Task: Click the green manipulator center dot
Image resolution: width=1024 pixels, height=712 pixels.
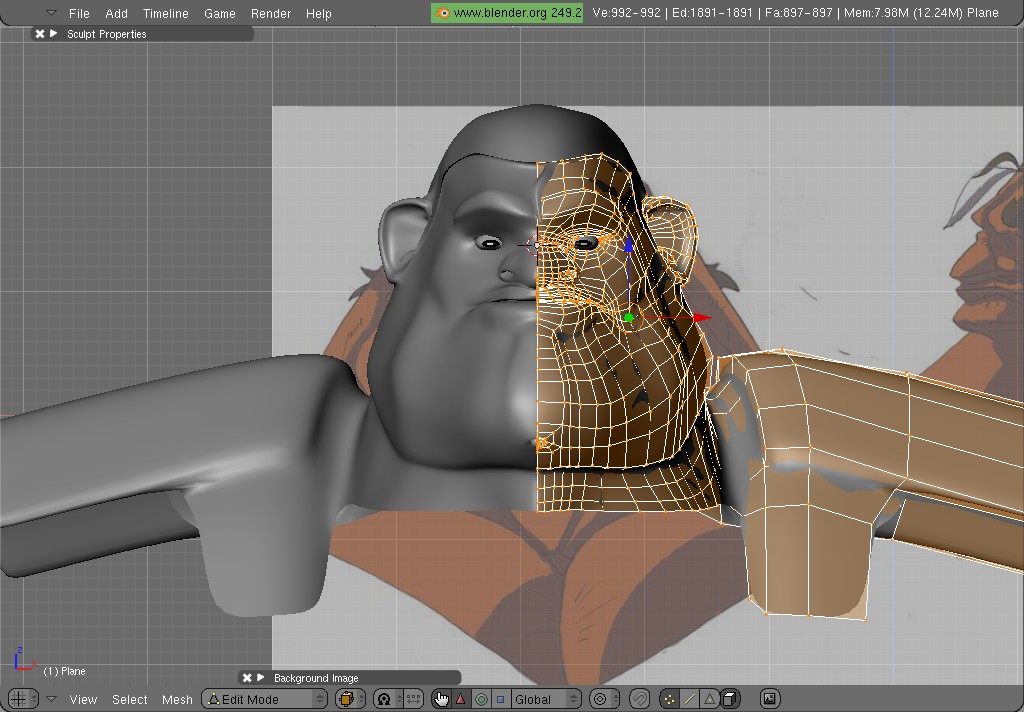Action: tap(628, 318)
